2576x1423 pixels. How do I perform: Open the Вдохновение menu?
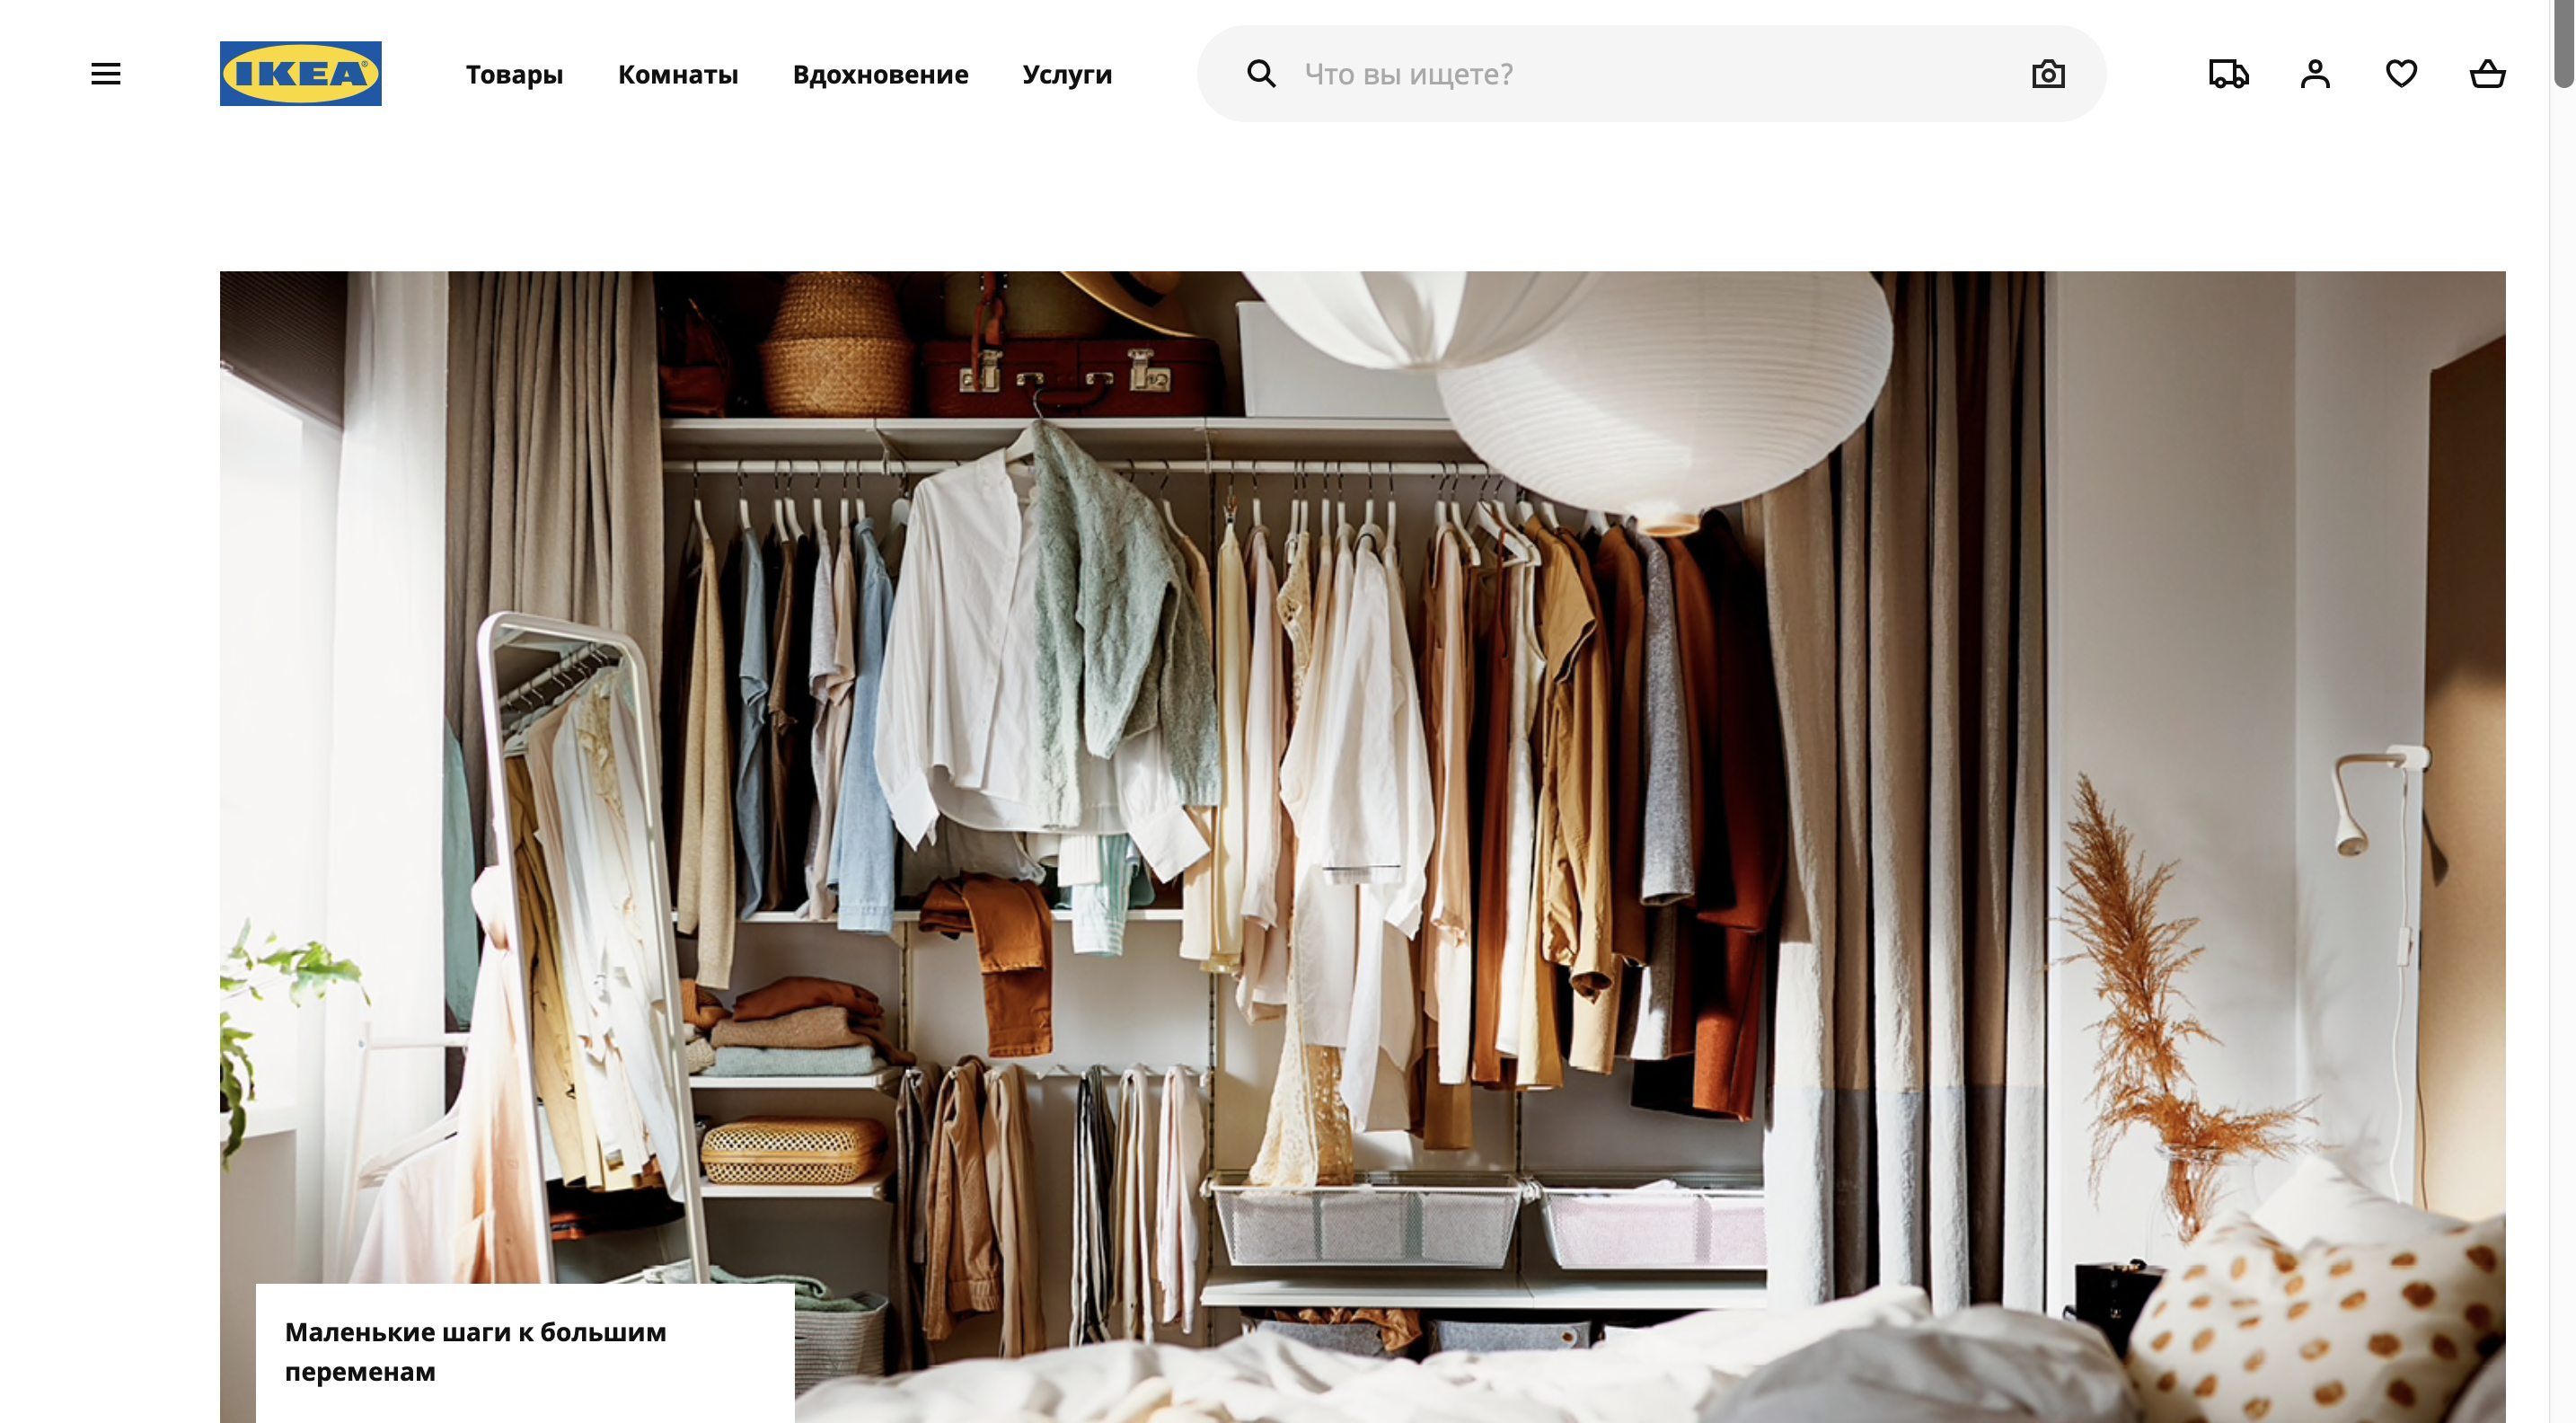(x=881, y=75)
